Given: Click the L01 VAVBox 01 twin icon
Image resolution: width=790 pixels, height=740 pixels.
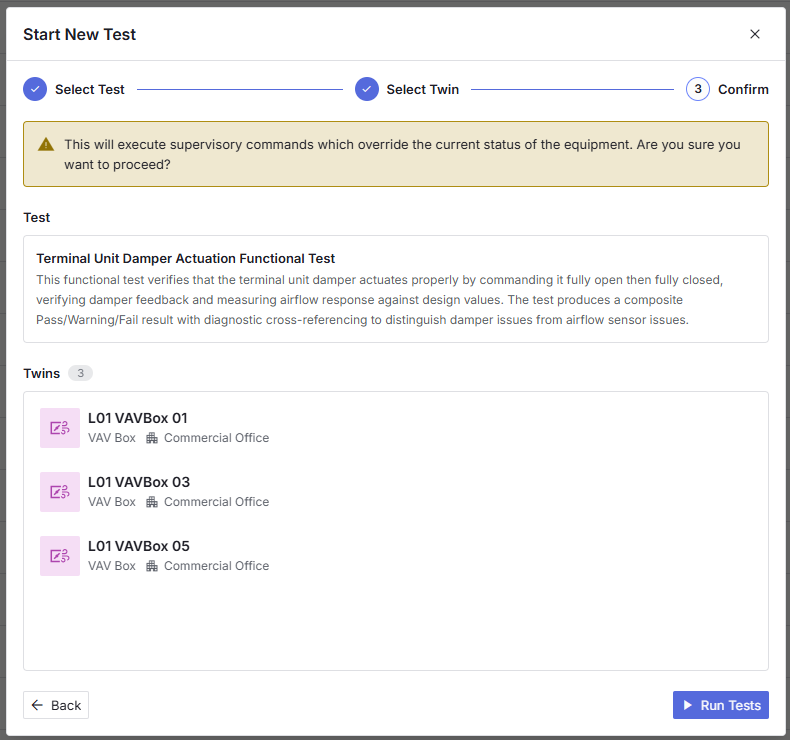Looking at the screenshot, I should [60, 428].
